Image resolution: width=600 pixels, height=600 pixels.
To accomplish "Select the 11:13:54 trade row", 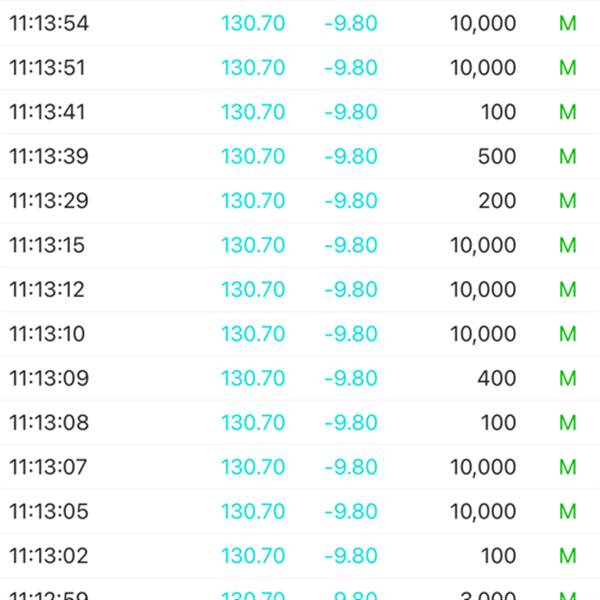I will tap(300, 23).
